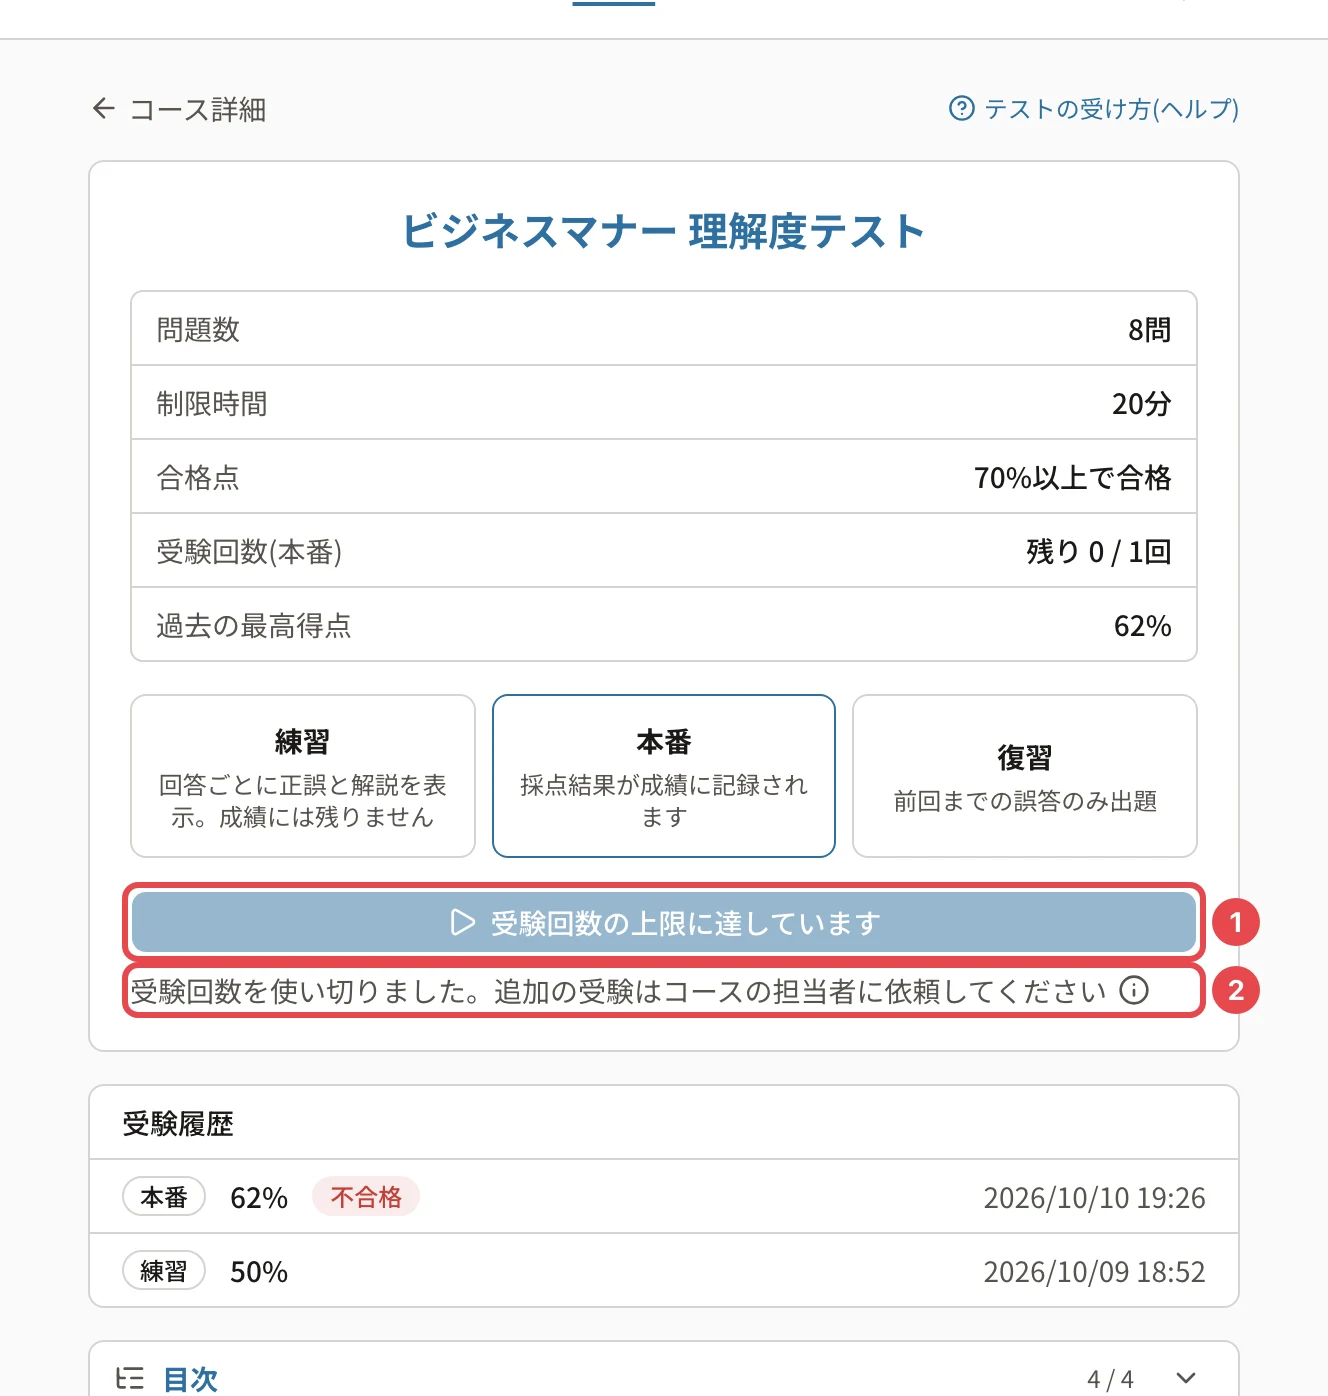The image size is (1328, 1396).
Task: Click the 62% score in history row
Action: pos(259,1198)
